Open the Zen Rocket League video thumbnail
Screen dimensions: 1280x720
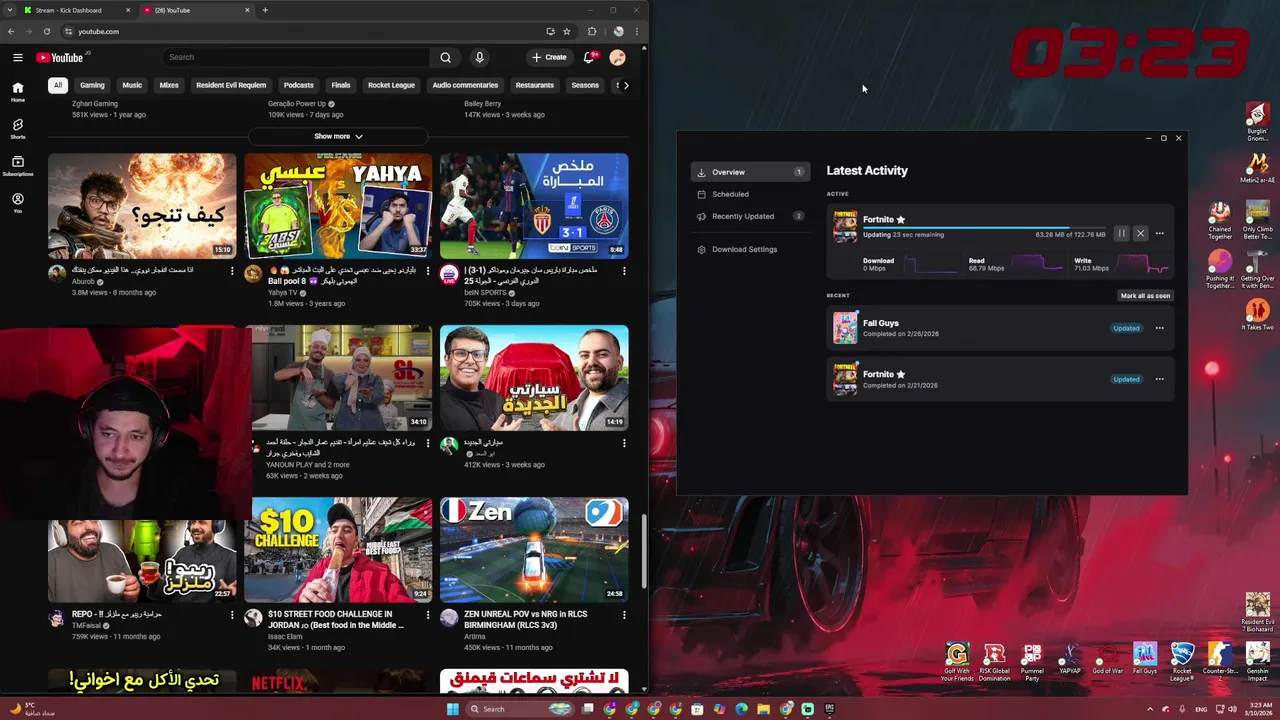[534, 550]
